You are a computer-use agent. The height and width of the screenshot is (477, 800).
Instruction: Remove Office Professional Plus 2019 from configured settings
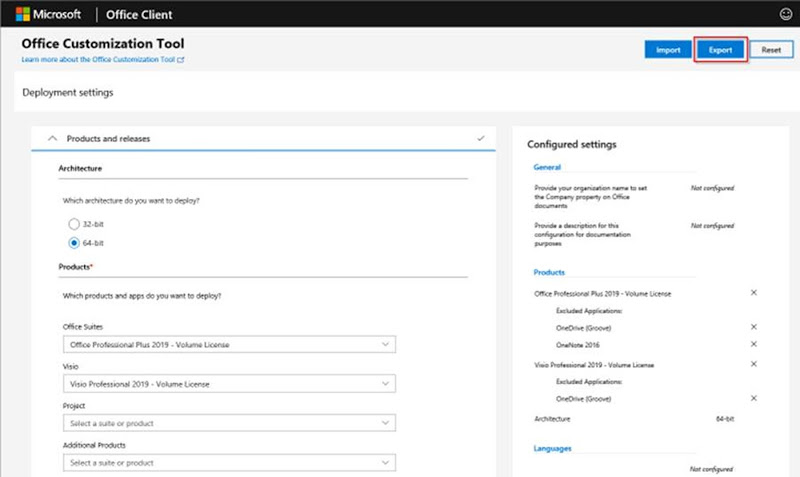pyautogui.click(x=754, y=292)
